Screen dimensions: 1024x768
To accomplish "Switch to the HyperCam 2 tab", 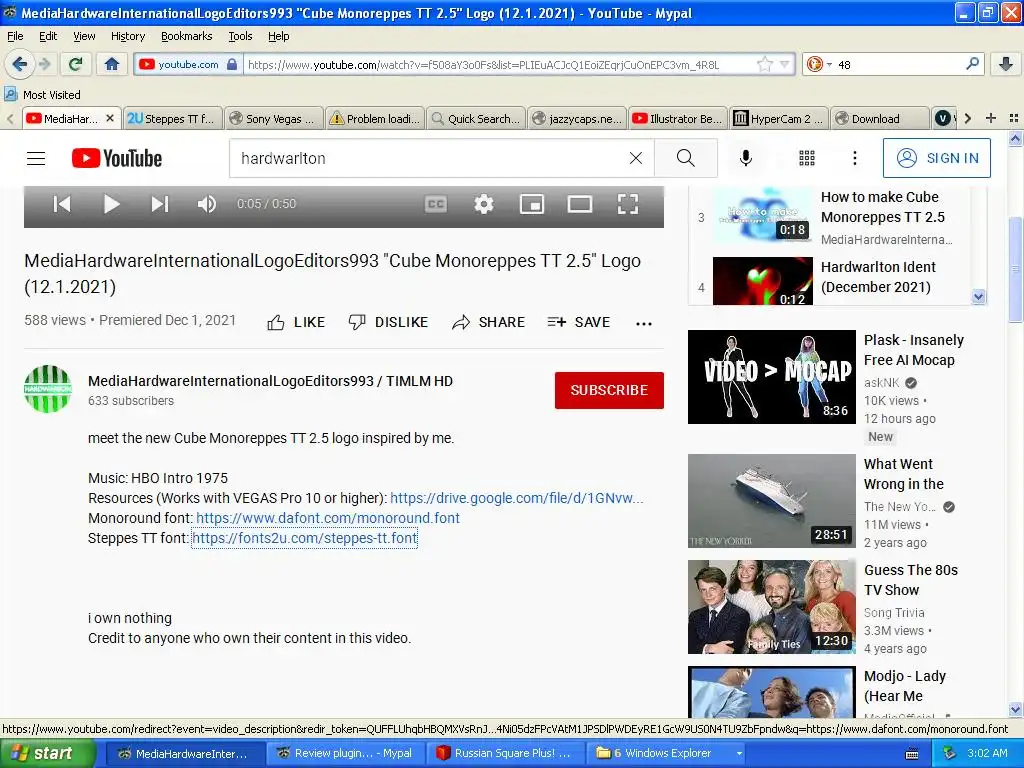I will pos(778,118).
